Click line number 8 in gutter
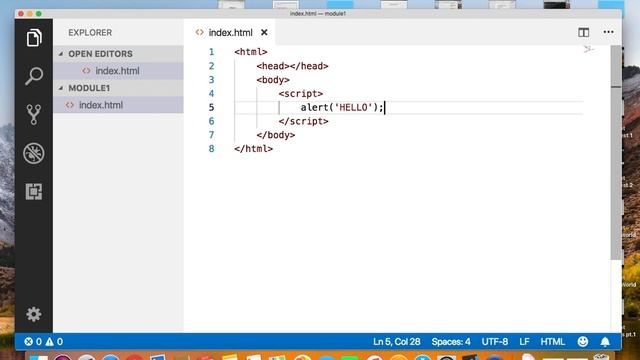 coord(211,149)
